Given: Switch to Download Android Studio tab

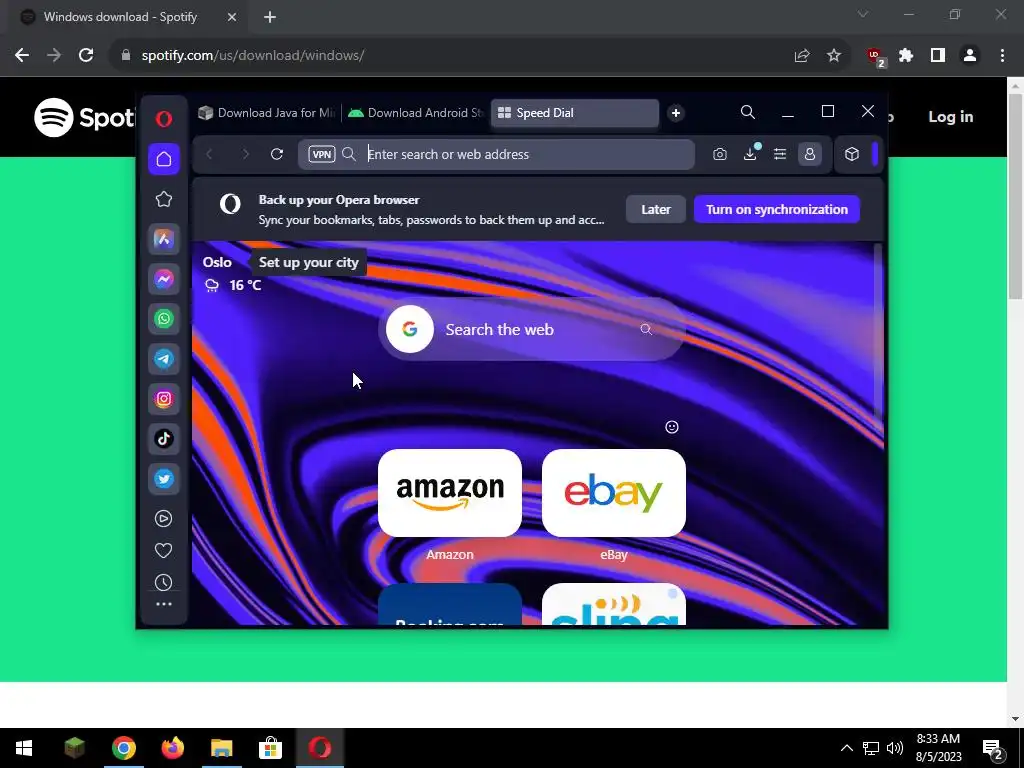Looking at the screenshot, I should click(415, 113).
